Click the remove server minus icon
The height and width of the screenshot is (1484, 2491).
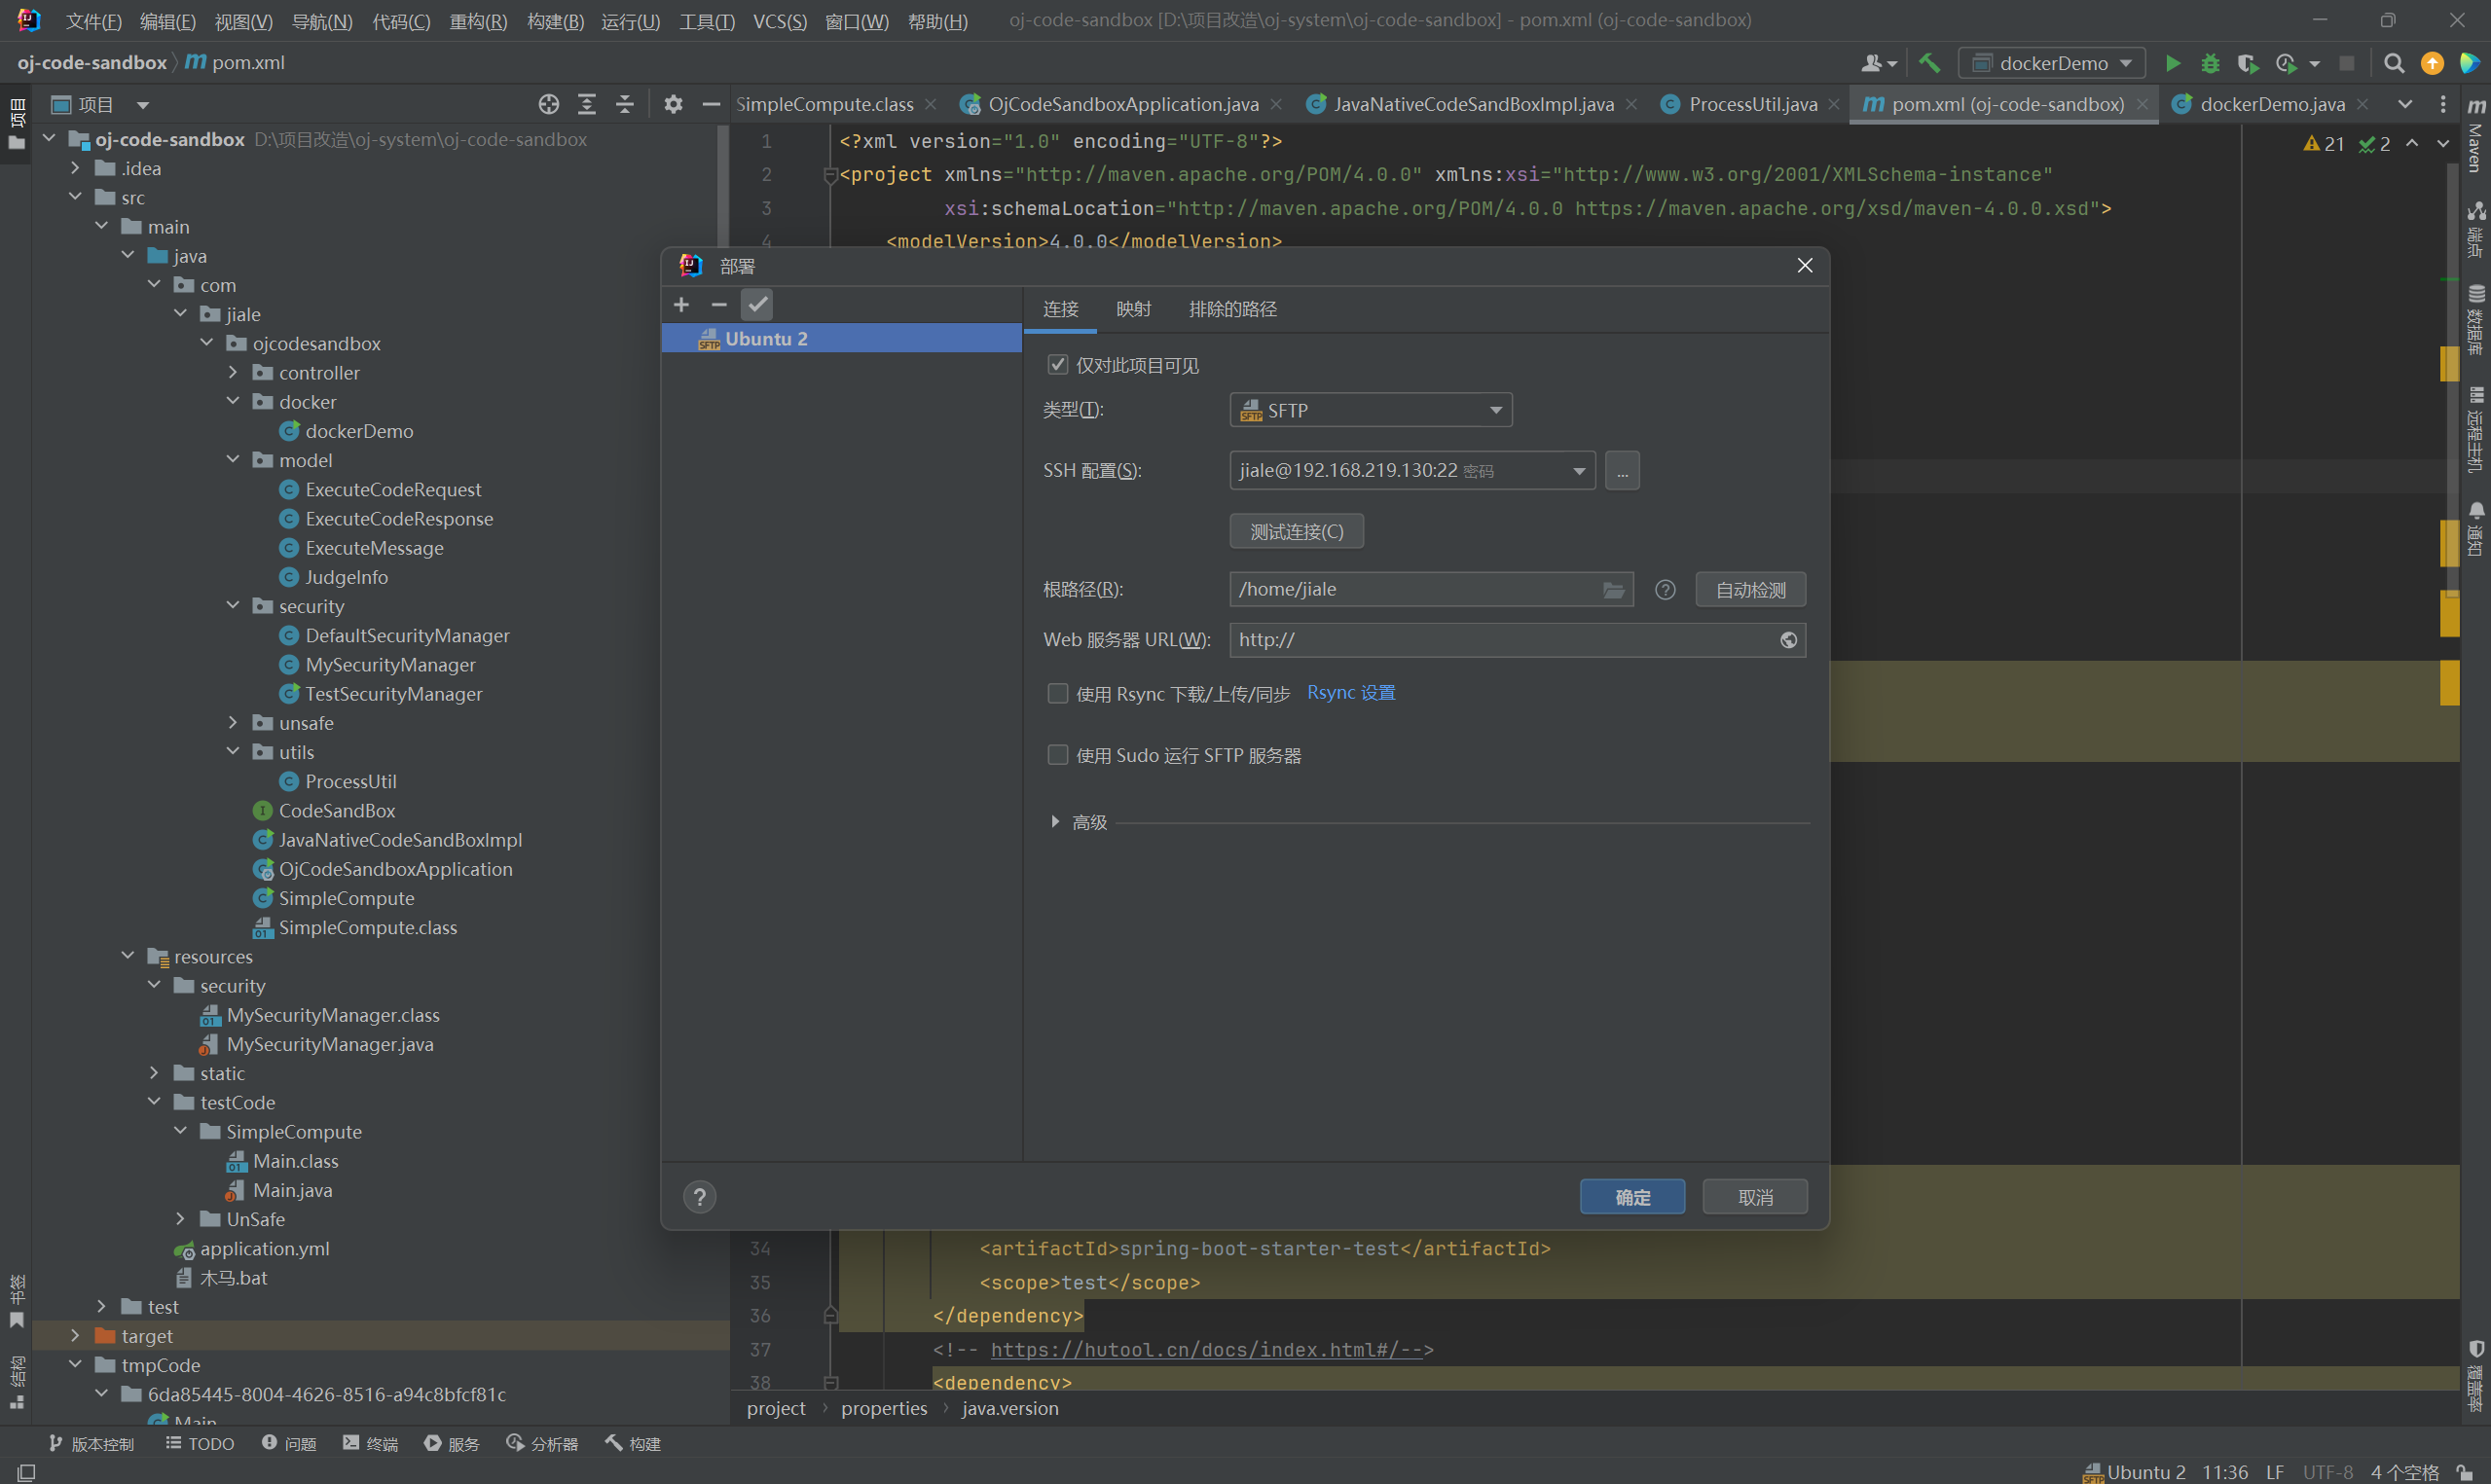click(719, 304)
